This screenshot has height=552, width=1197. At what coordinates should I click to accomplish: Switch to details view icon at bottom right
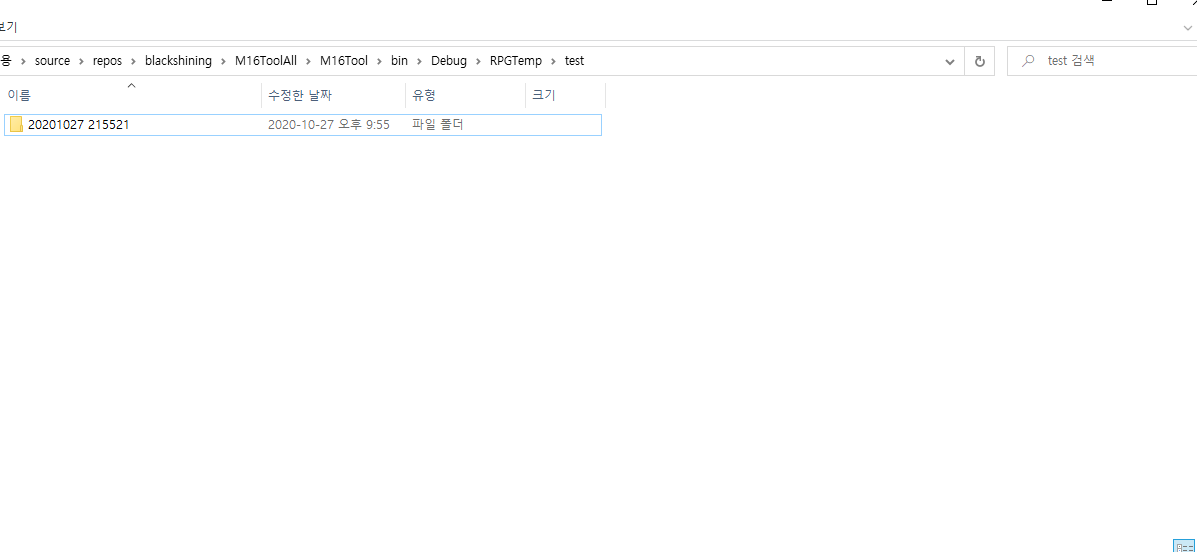pyautogui.click(x=1182, y=545)
